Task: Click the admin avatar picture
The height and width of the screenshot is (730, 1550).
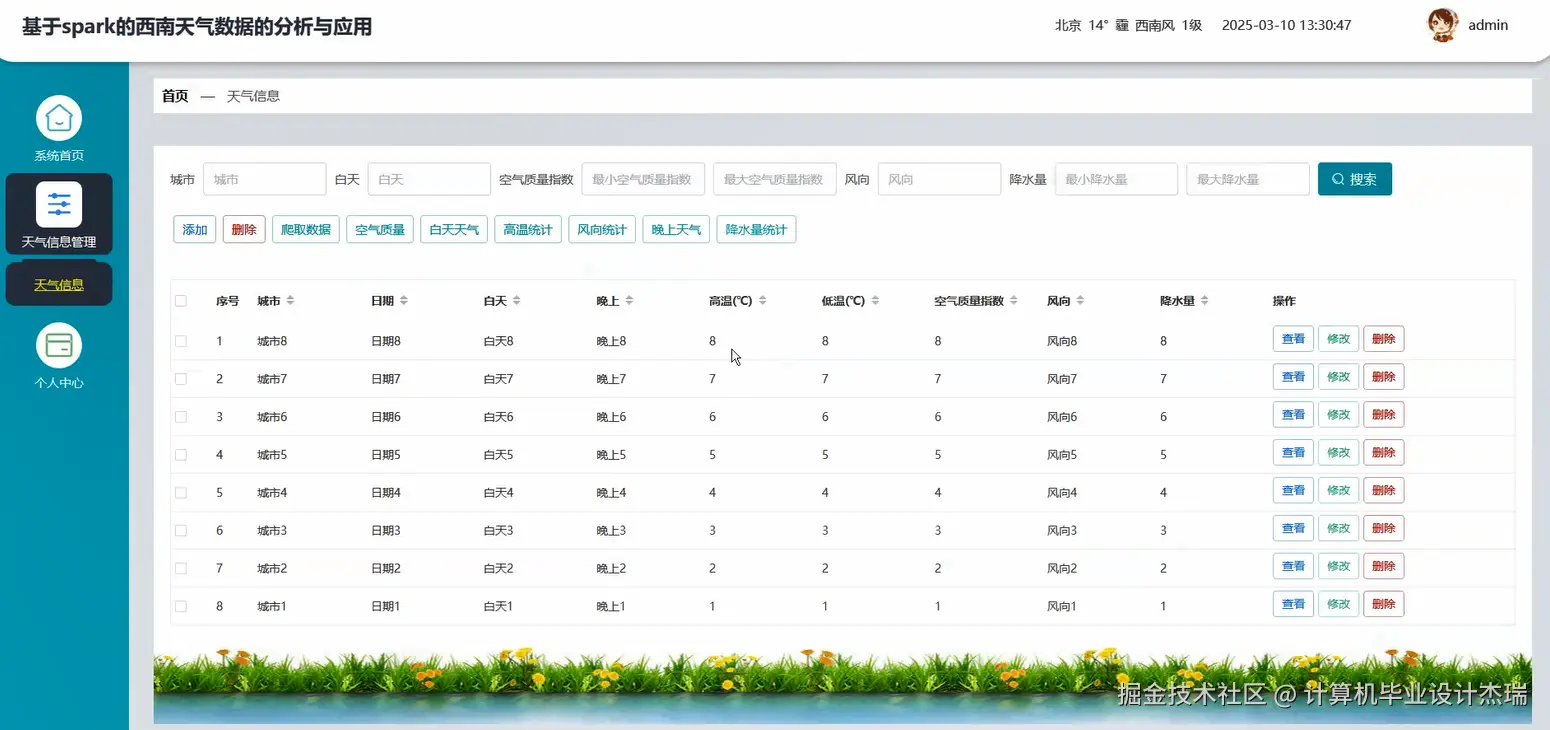Action: (1442, 25)
